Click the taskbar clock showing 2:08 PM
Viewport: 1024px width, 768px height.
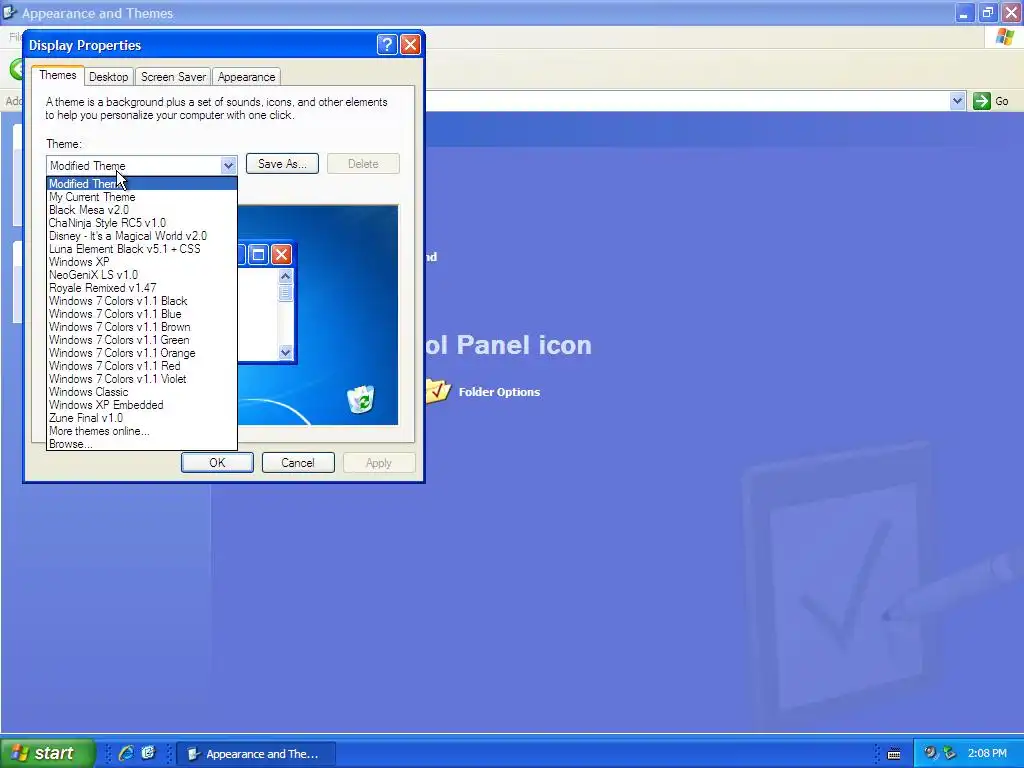click(x=987, y=754)
